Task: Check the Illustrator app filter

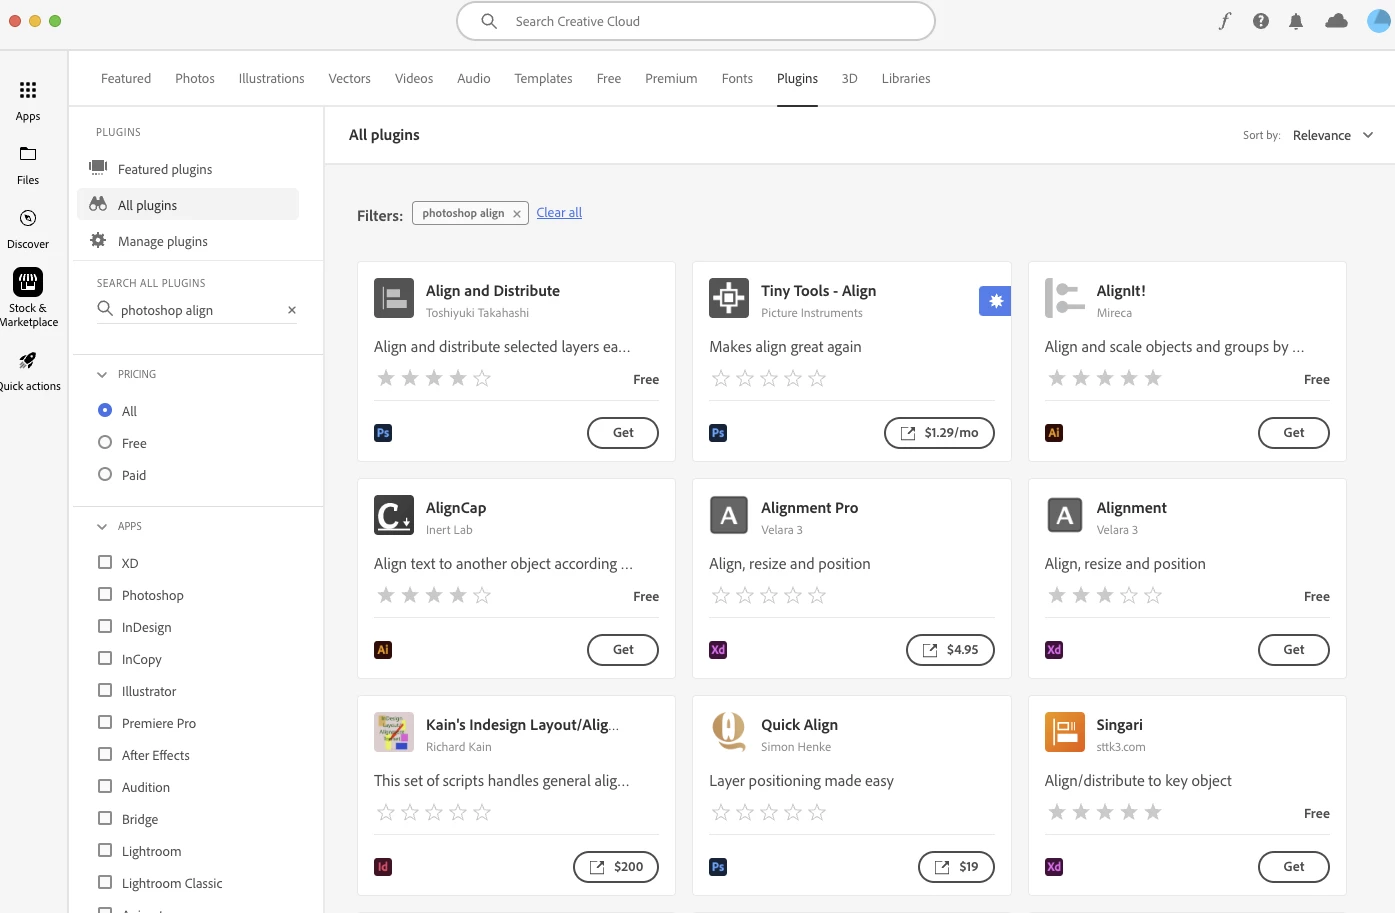Action: (105, 690)
